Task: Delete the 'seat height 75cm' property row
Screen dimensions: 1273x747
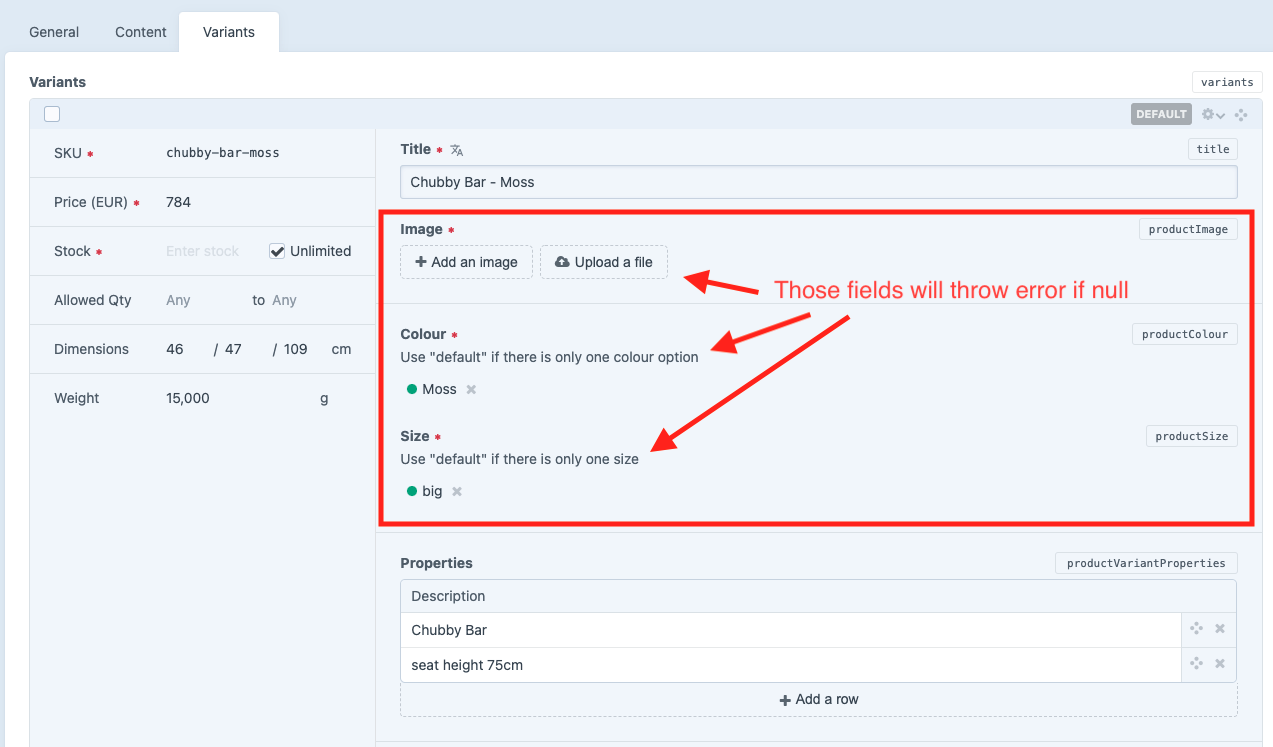Action: click(1219, 663)
